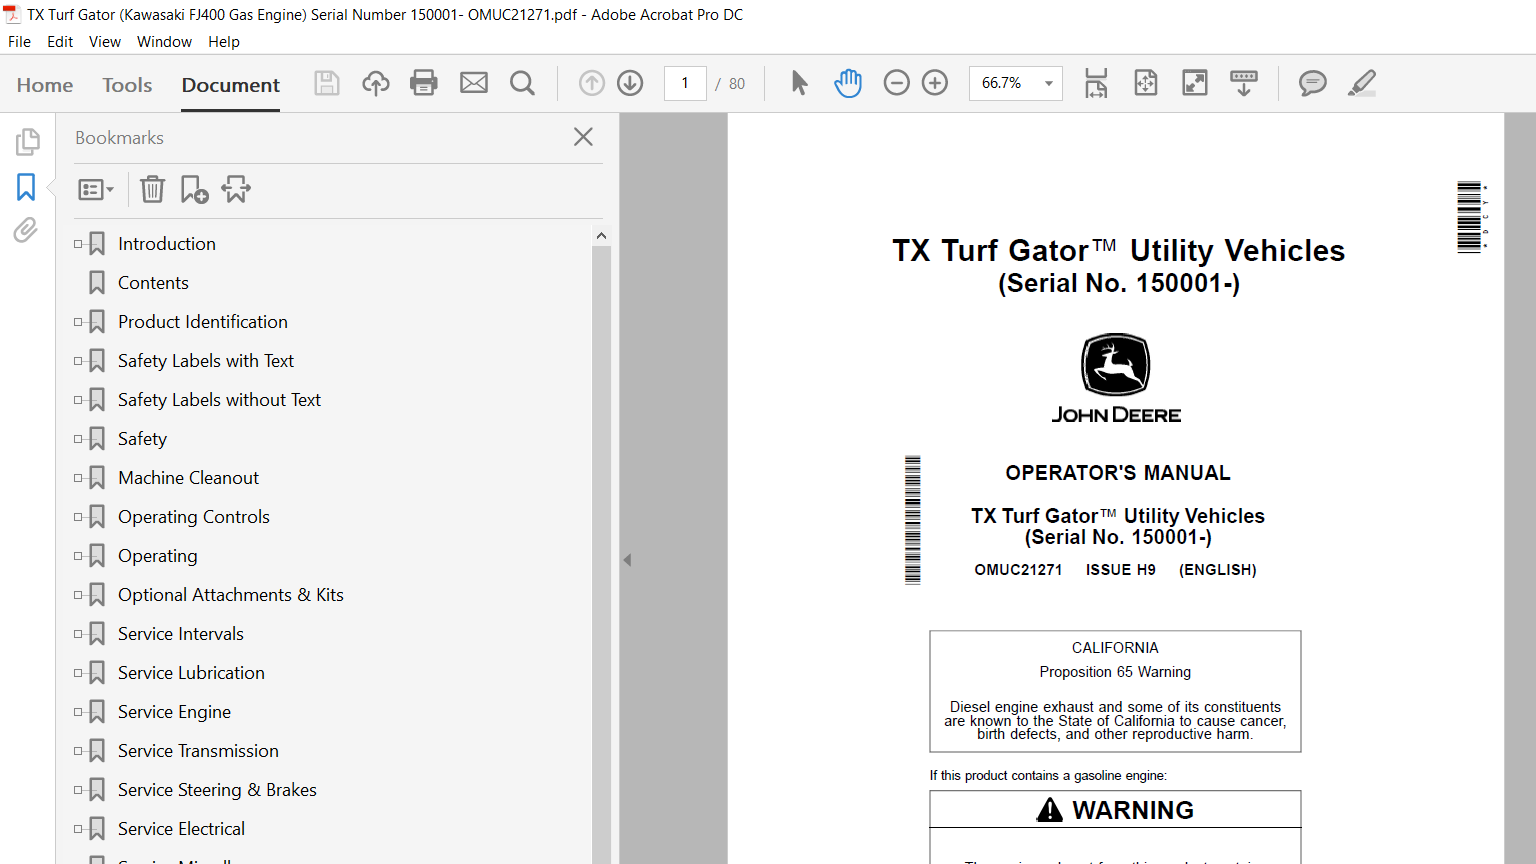Open the Operating bookmark
This screenshot has height=864, width=1536.
[158, 556]
